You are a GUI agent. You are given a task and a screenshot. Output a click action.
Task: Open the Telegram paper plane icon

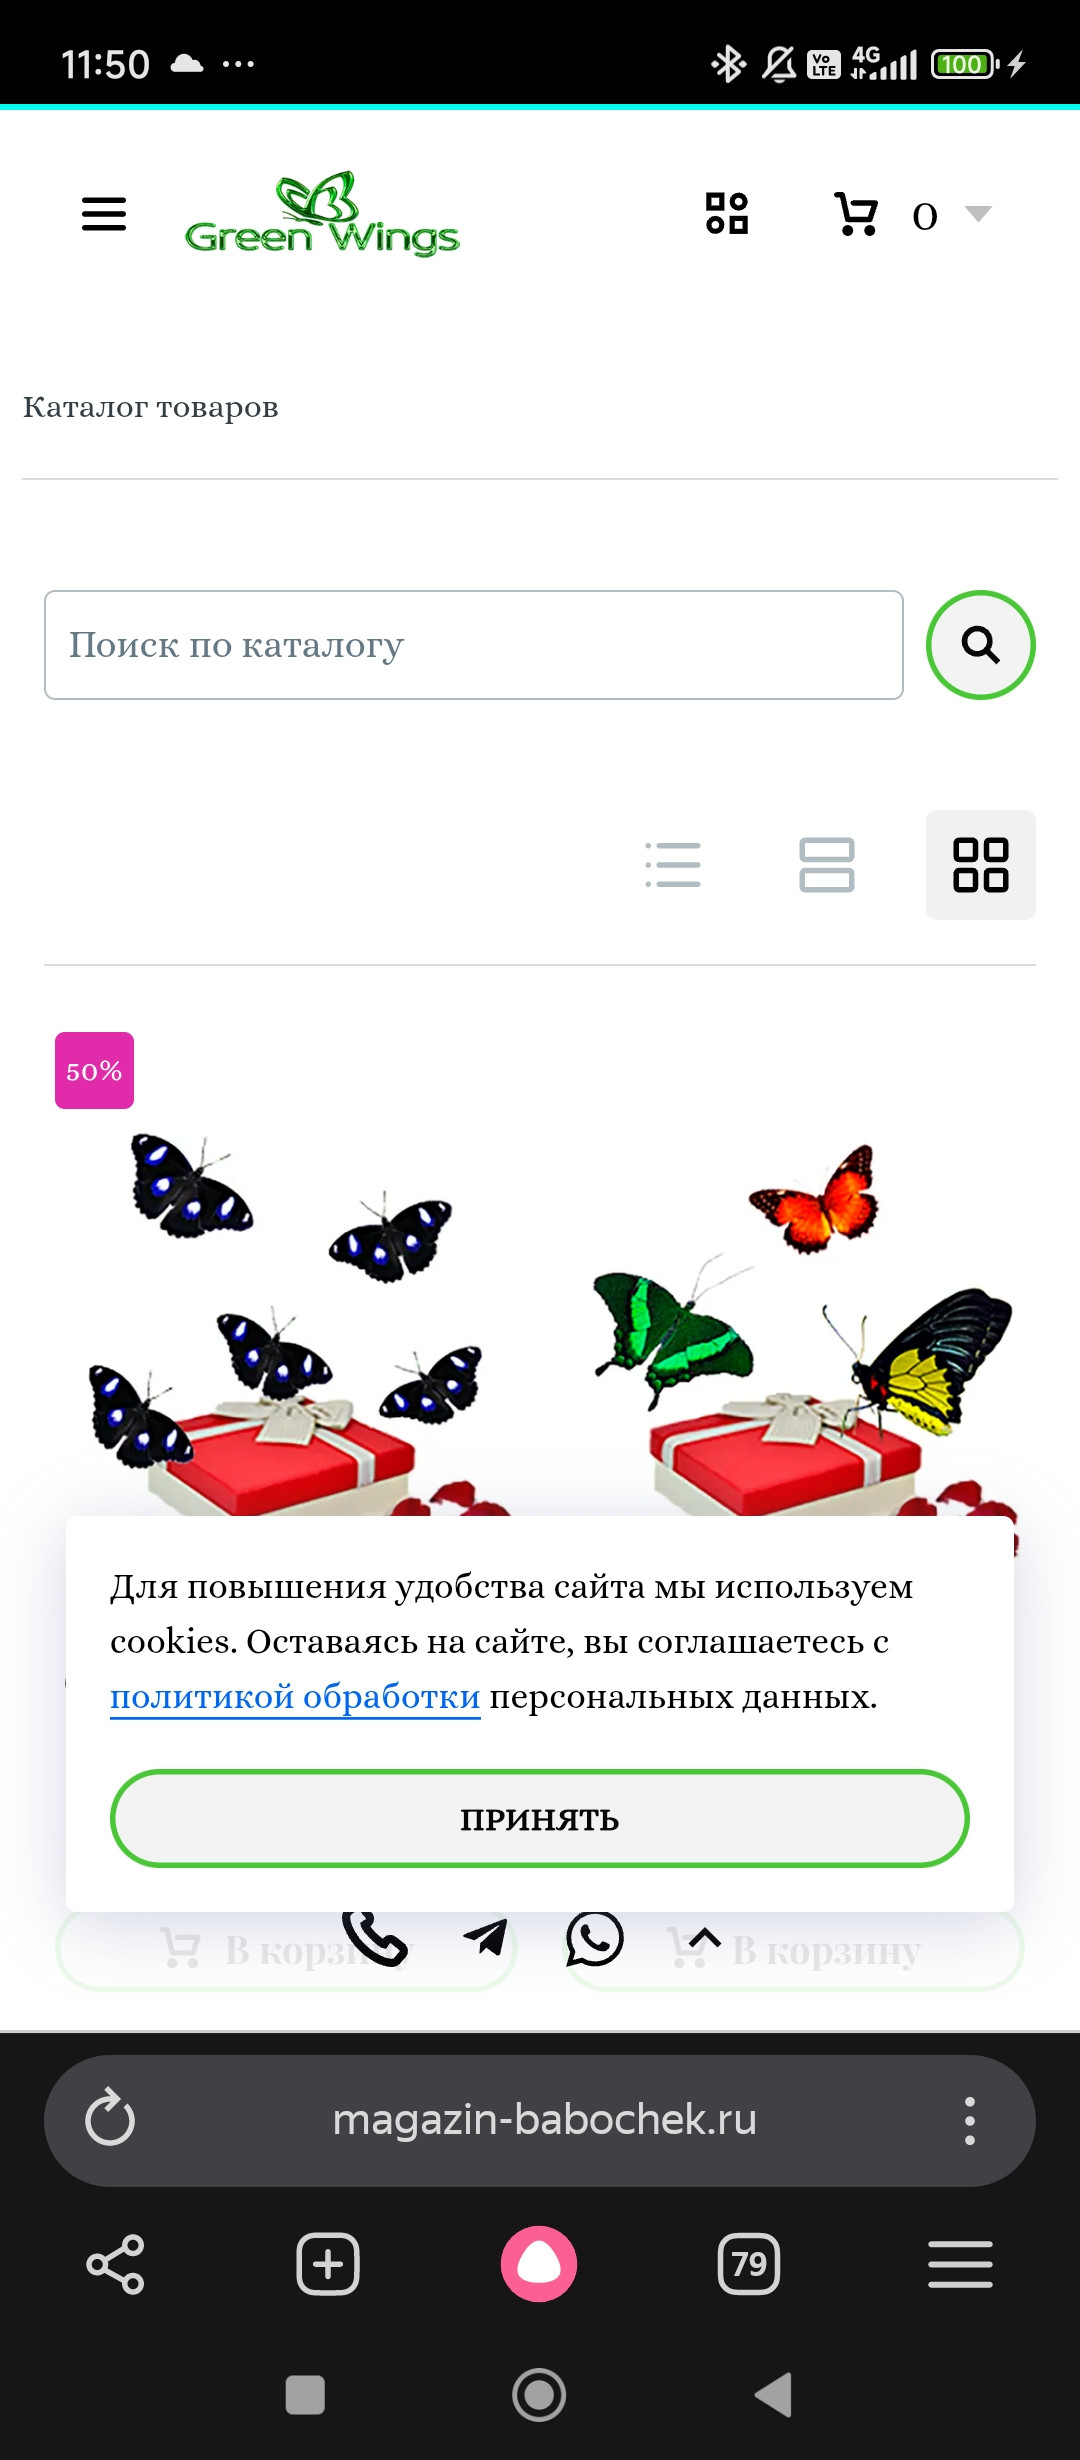pos(486,1938)
